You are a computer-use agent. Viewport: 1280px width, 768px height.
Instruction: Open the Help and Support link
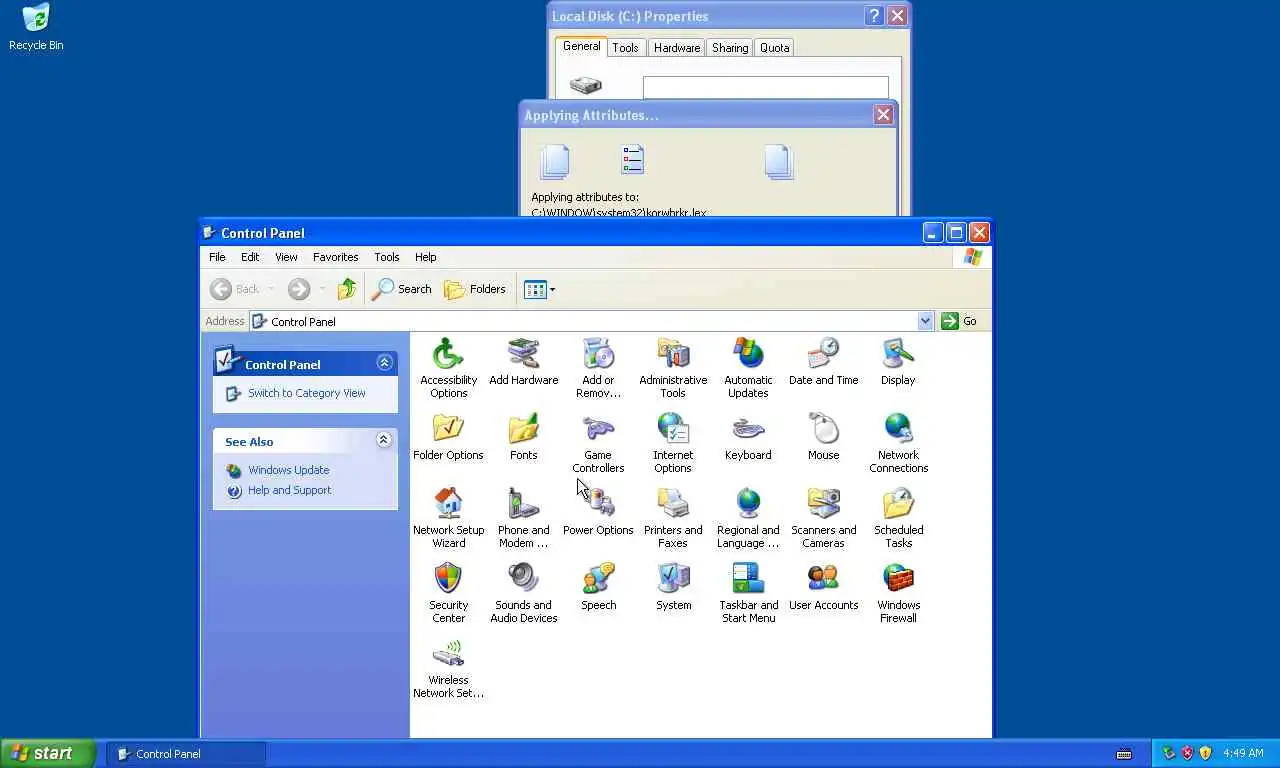coord(289,490)
